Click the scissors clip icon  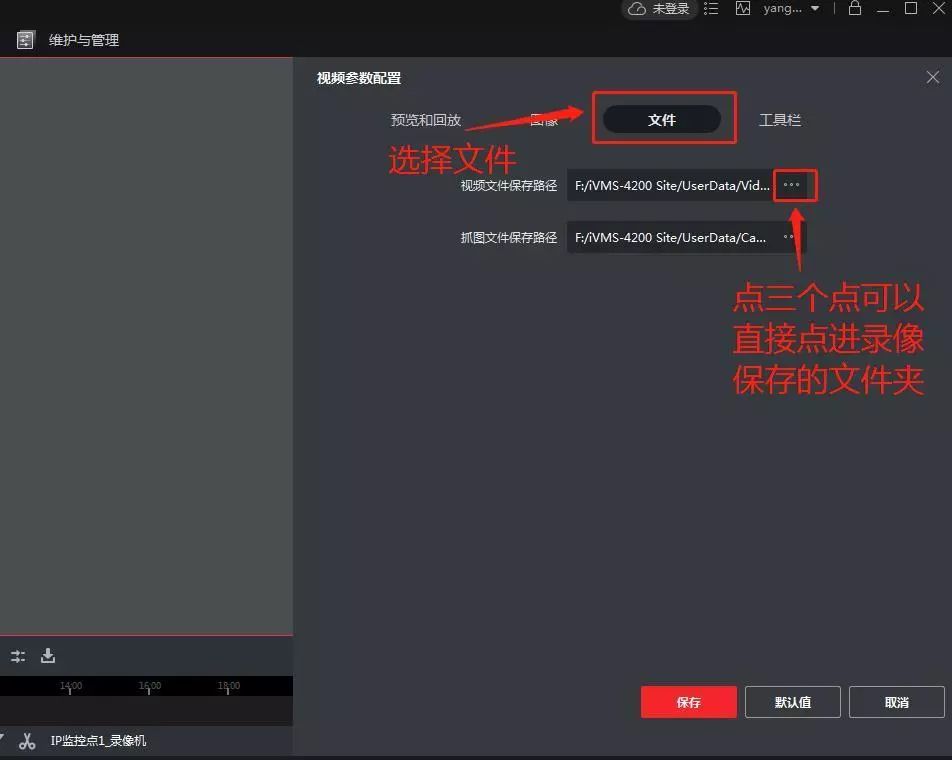pos(27,741)
